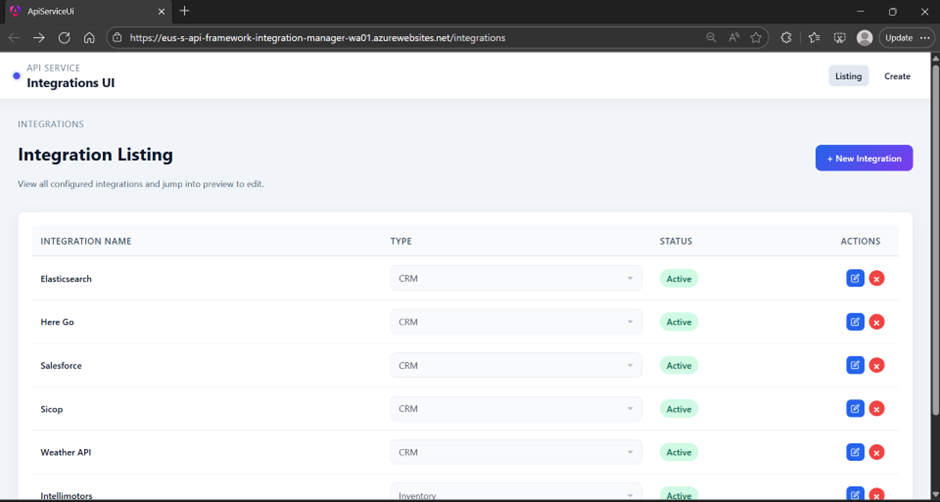The height and width of the screenshot is (502, 940).
Task: Open type dropdown for Weather API
Action: (516, 452)
